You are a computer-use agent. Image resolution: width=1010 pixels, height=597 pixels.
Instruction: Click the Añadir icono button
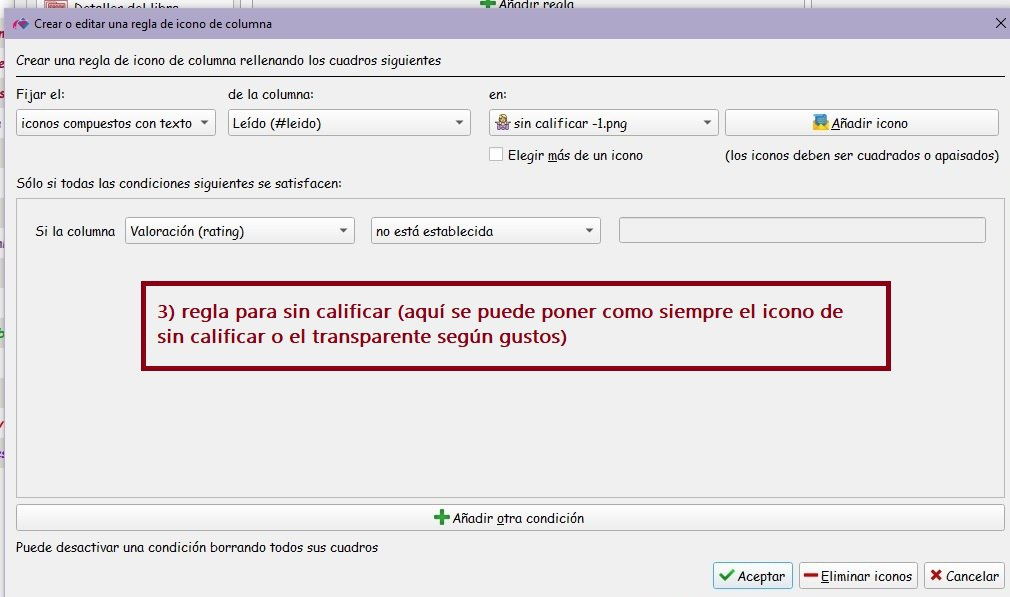pyautogui.click(x=861, y=122)
